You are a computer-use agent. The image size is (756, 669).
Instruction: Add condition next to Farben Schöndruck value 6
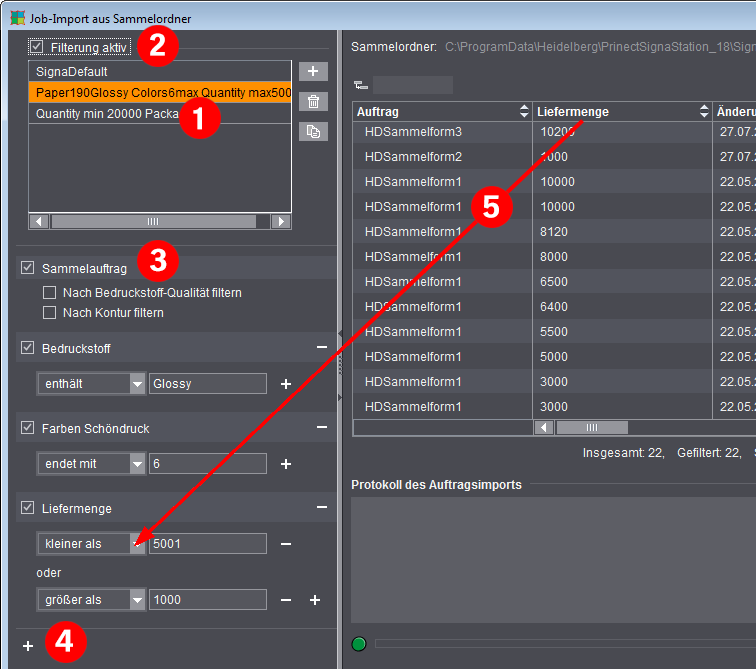coord(286,464)
